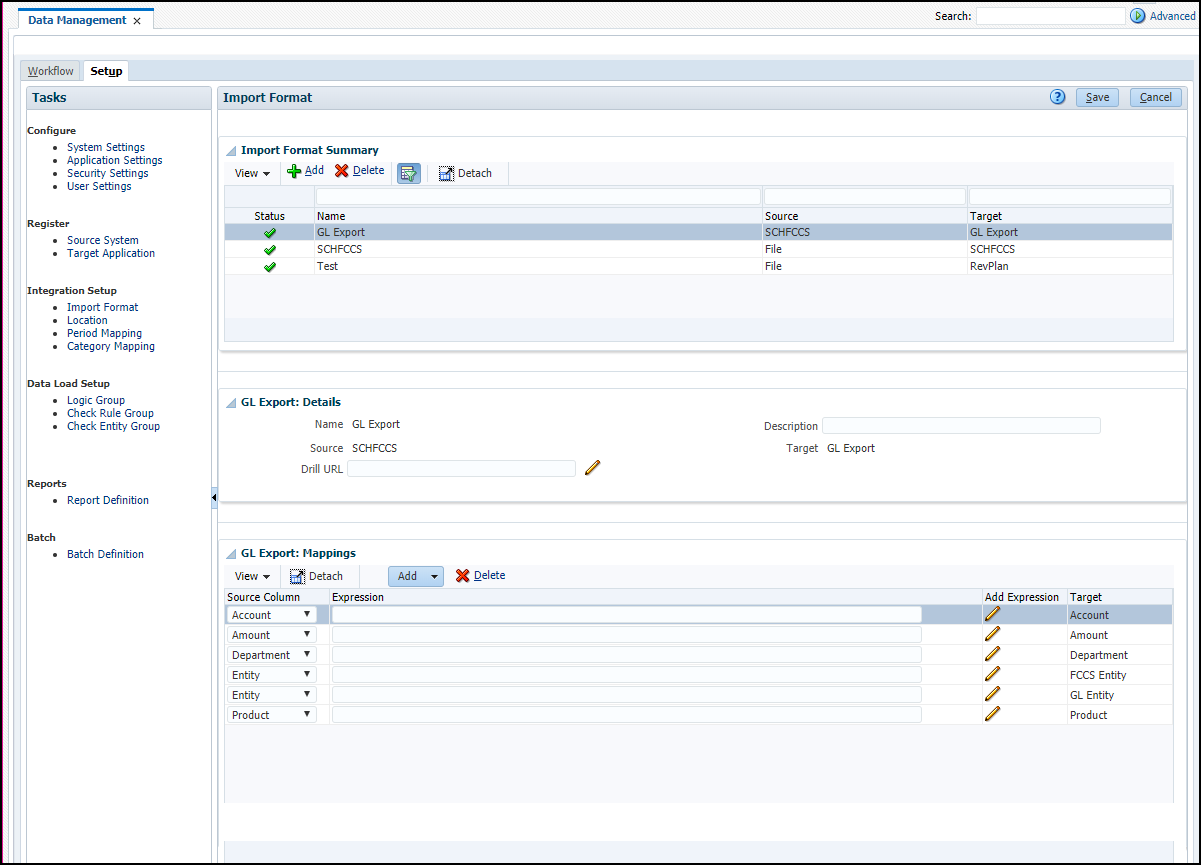Click the Add Expression pencil for Amount row
Screen dimensions: 1201x865
point(991,634)
